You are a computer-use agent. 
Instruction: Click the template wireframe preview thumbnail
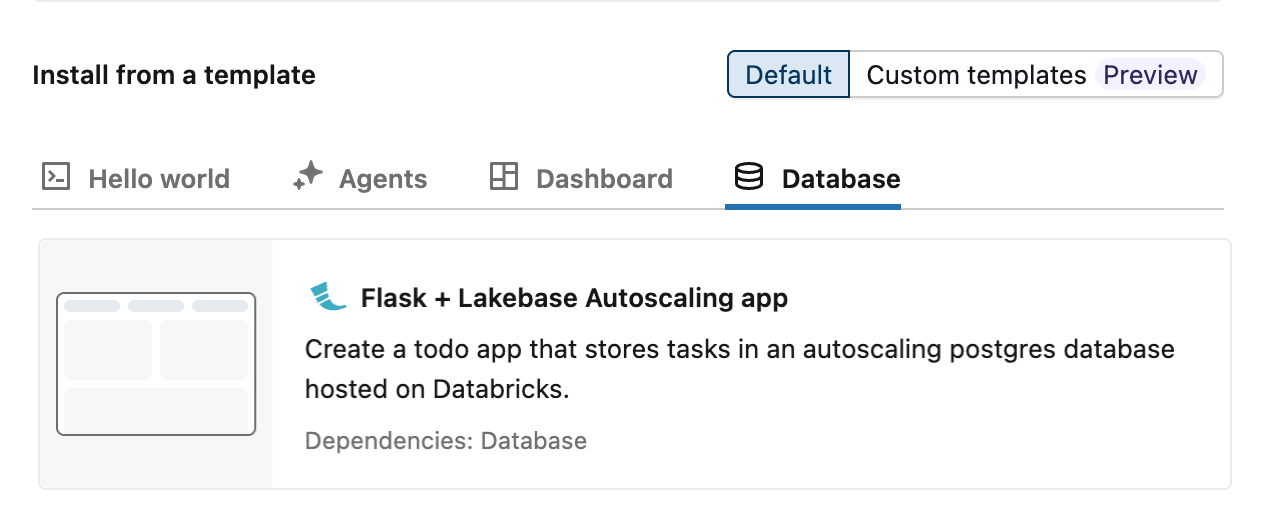(x=156, y=364)
